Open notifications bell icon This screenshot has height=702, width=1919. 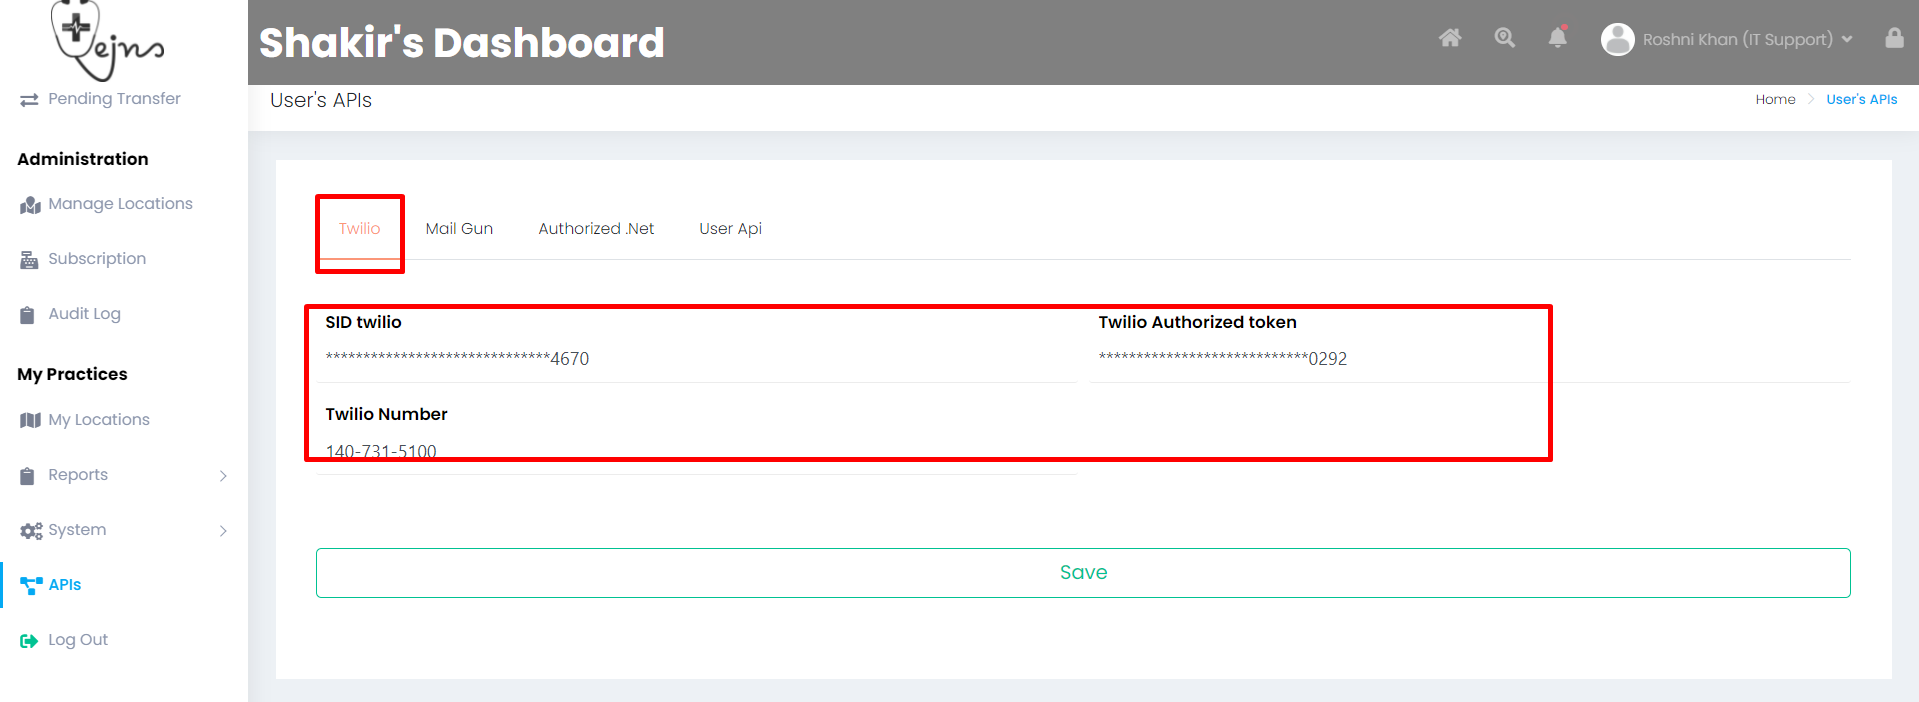[x=1557, y=39]
